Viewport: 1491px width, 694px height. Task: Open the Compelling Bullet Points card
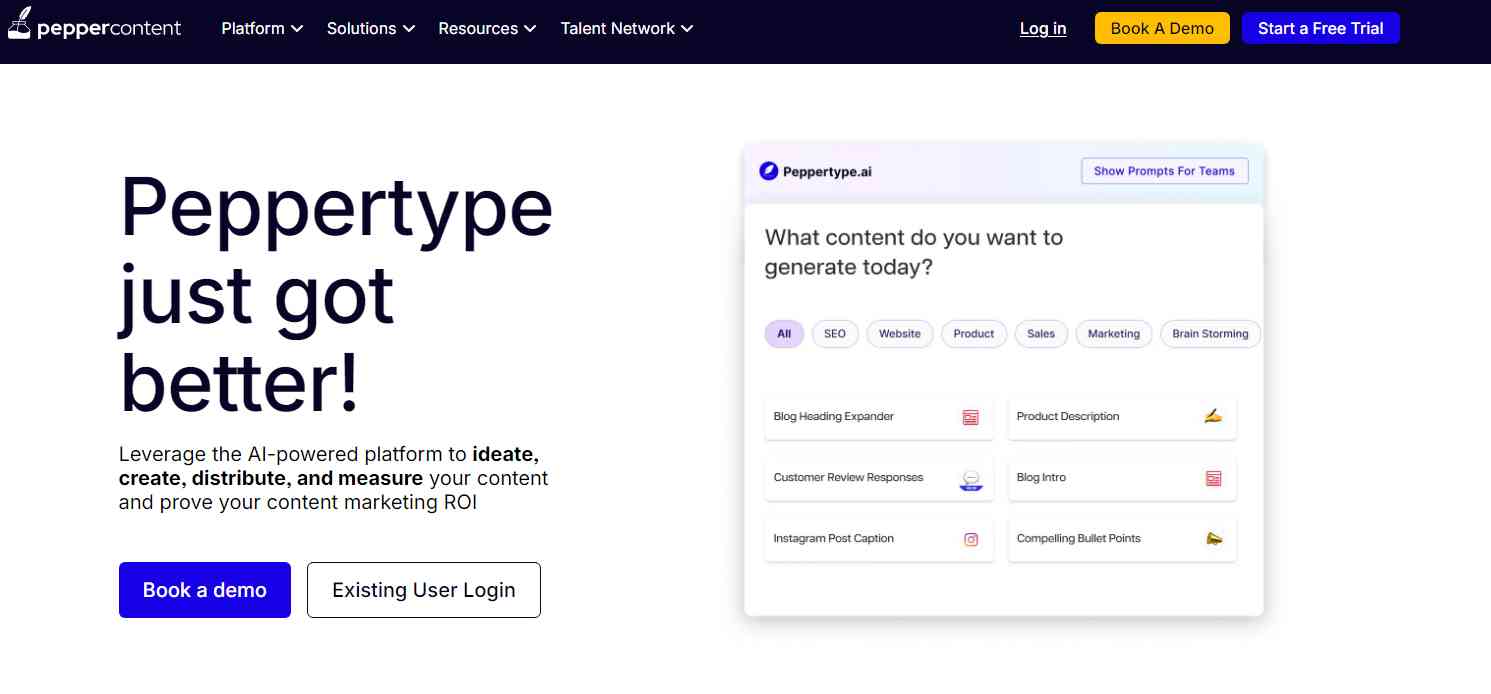point(1122,539)
